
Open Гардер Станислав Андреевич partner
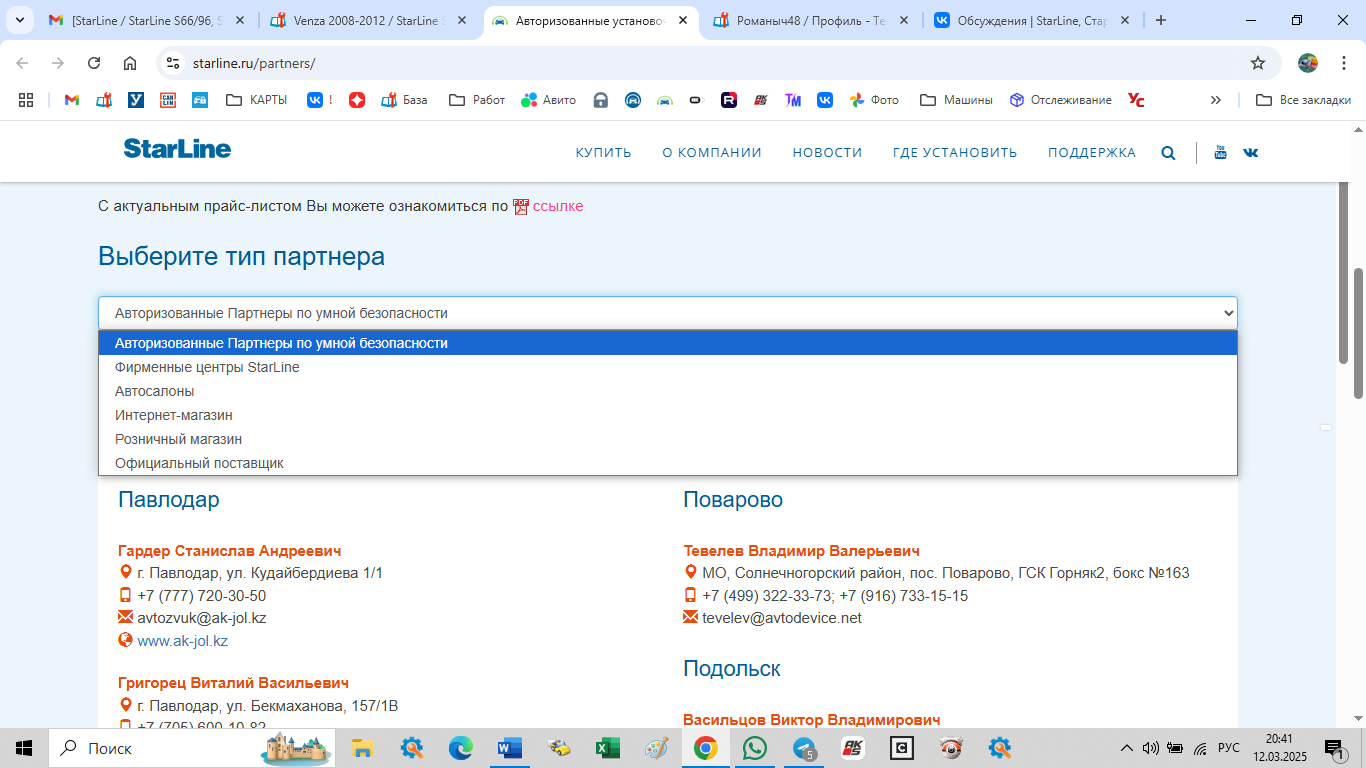tap(229, 551)
